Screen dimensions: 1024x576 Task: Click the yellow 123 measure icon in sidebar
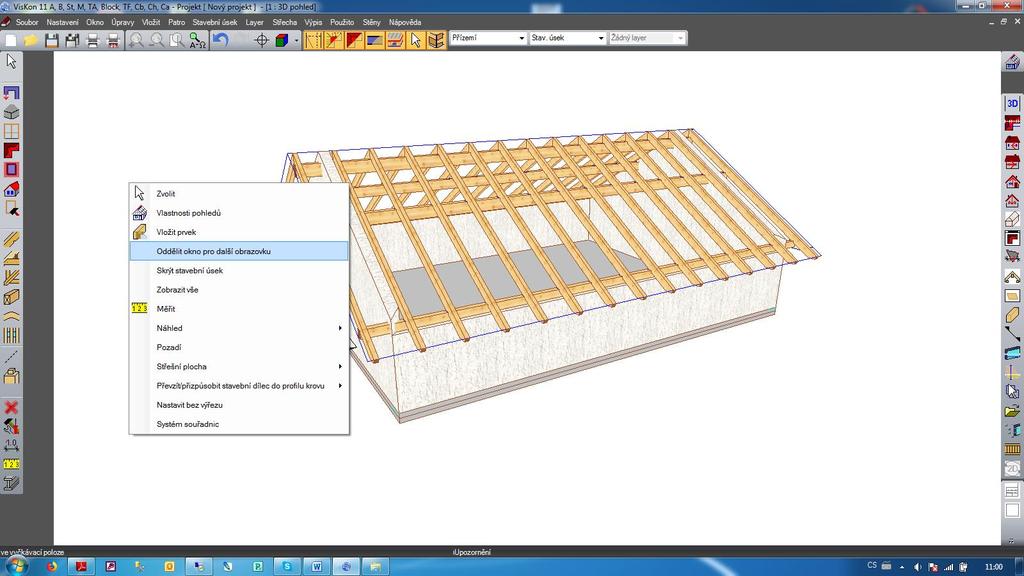click(11, 464)
